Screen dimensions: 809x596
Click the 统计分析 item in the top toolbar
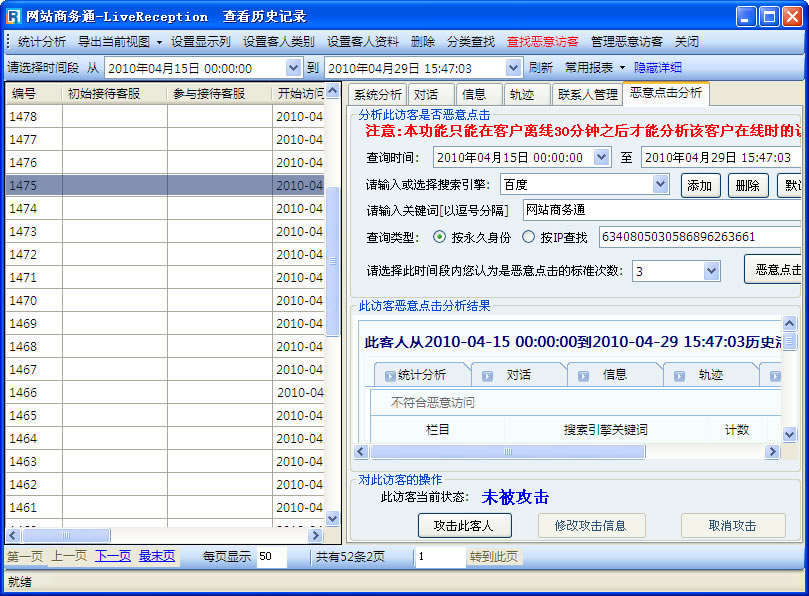coord(42,42)
